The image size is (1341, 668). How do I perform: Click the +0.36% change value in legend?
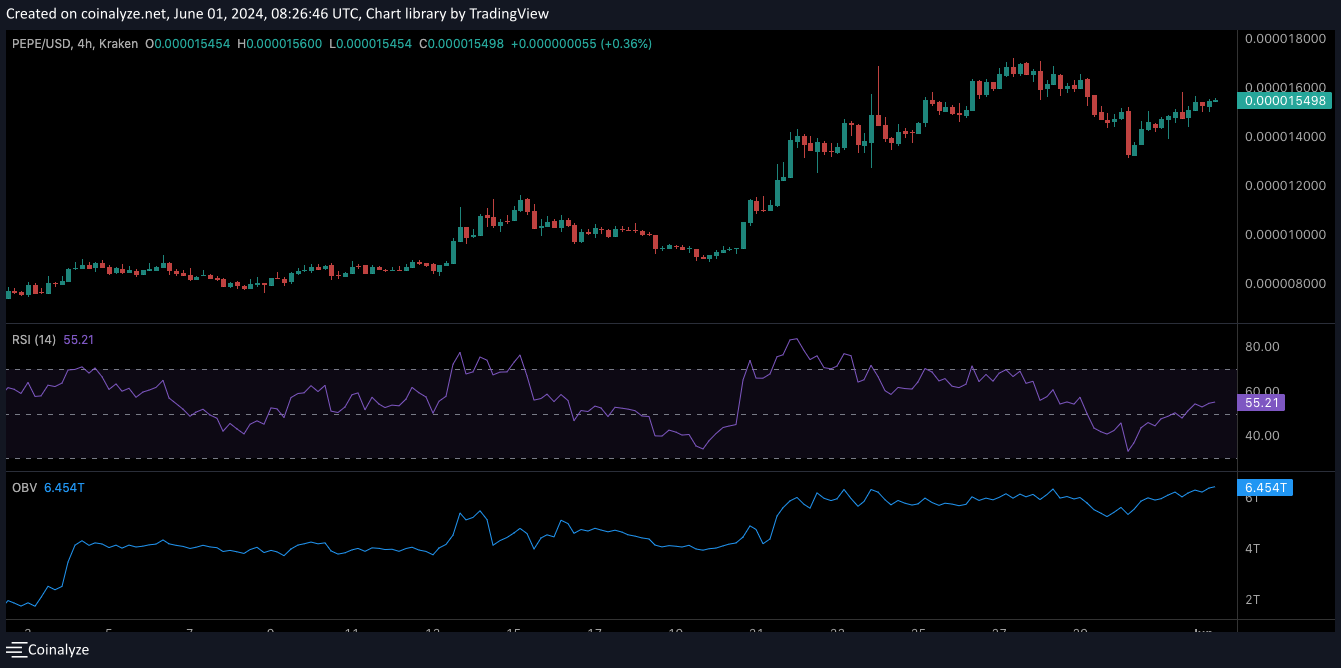click(x=625, y=44)
